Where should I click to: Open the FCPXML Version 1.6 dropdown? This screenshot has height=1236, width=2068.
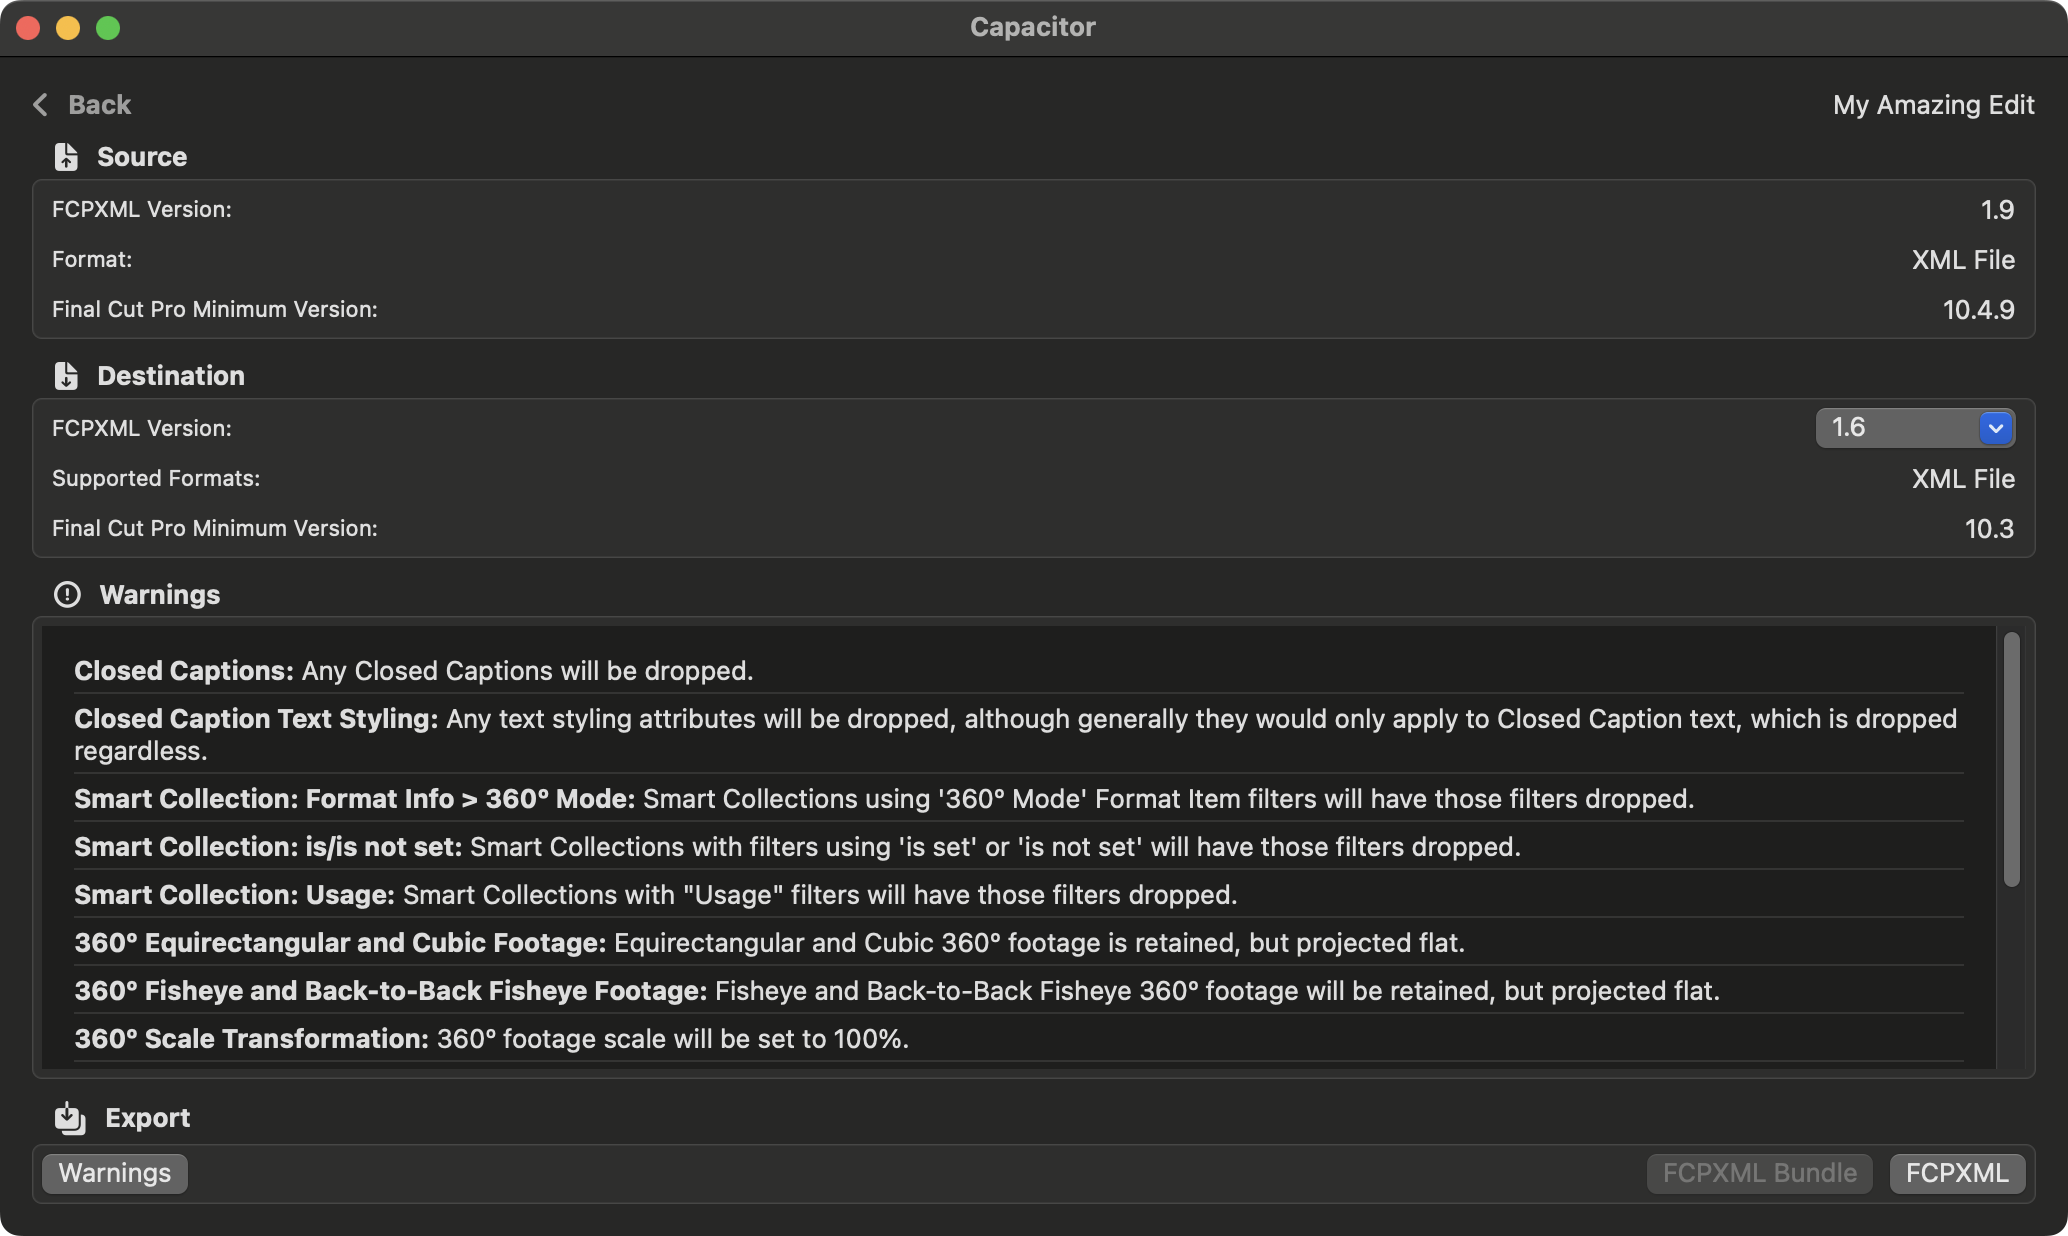click(1898, 428)
